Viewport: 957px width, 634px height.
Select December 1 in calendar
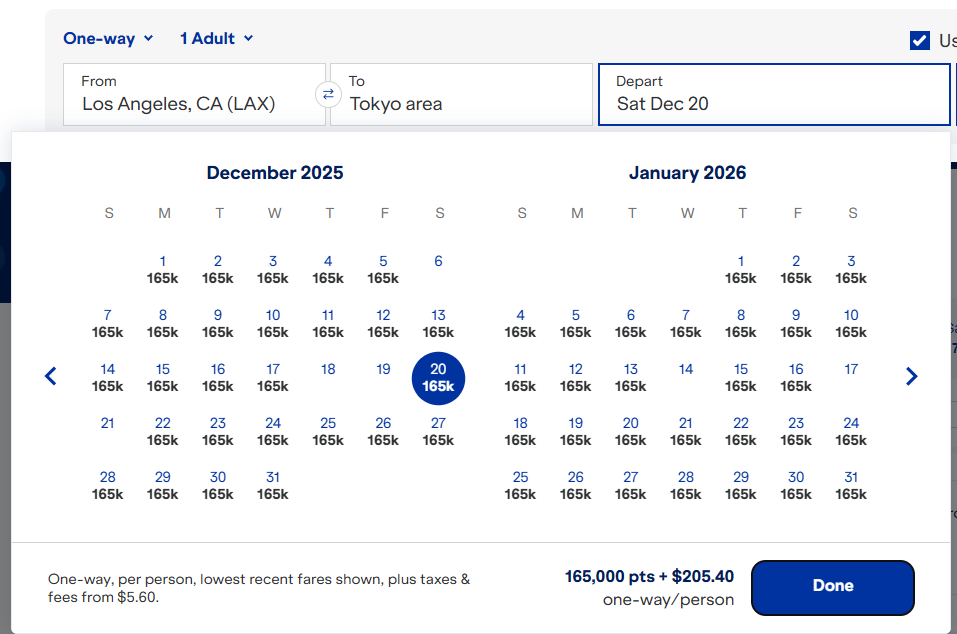tap(163, 270)
